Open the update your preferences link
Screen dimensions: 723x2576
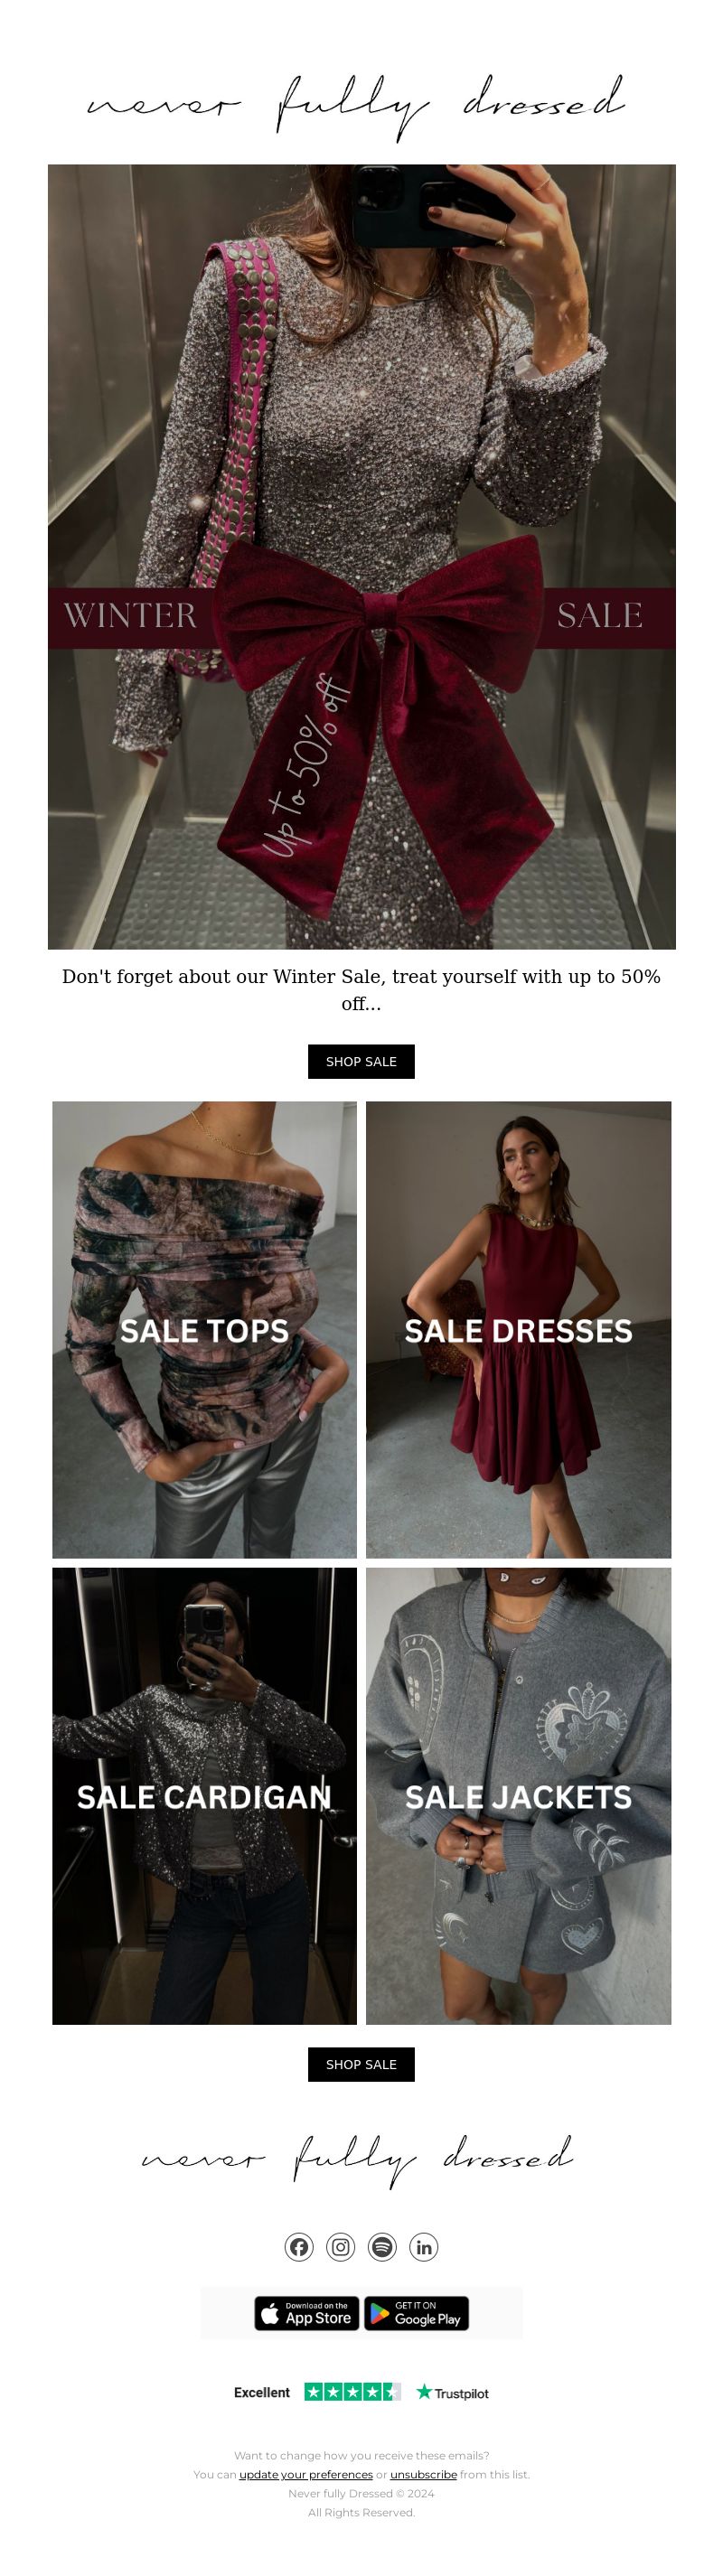click(306, 2474)
